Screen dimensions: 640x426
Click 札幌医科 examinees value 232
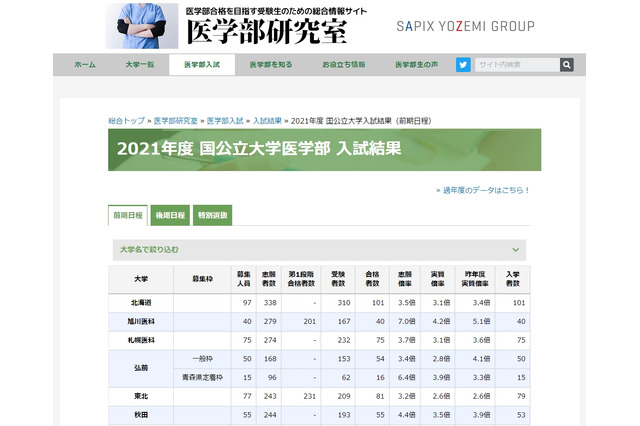(x=344, y=340)
